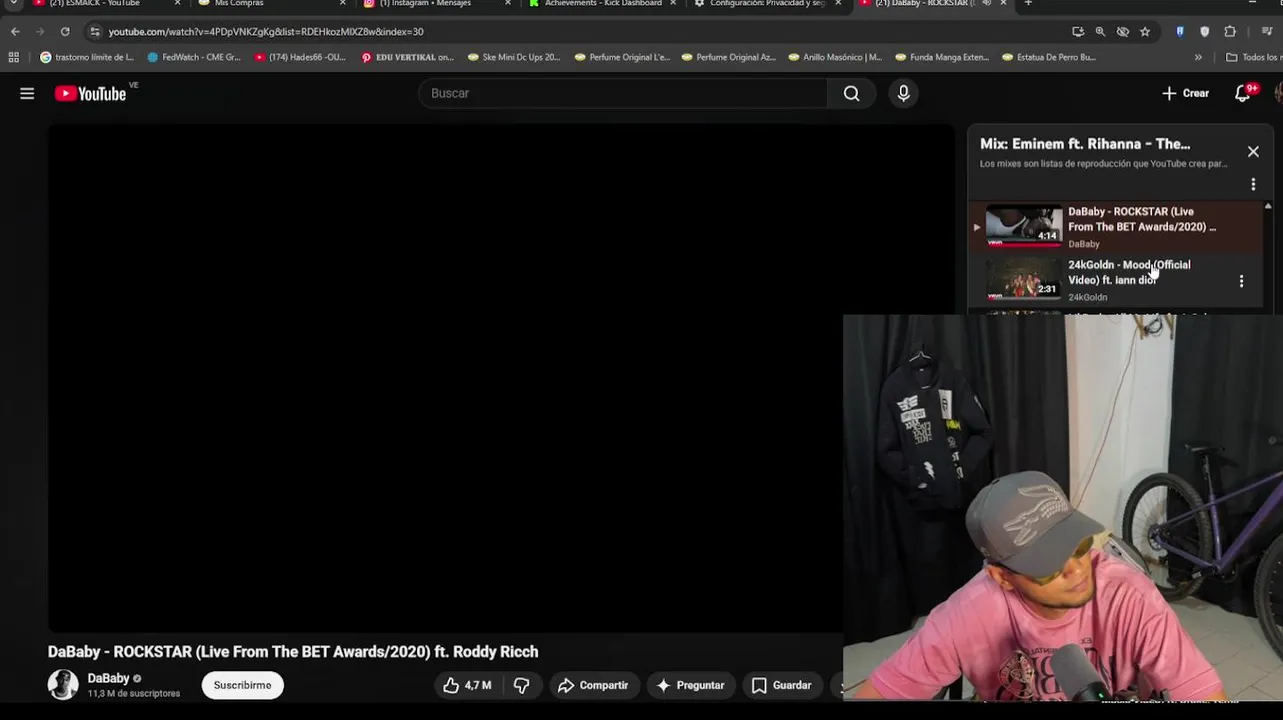Click the Compartir share button
1283x720 pixels.
tap(593, 685)
